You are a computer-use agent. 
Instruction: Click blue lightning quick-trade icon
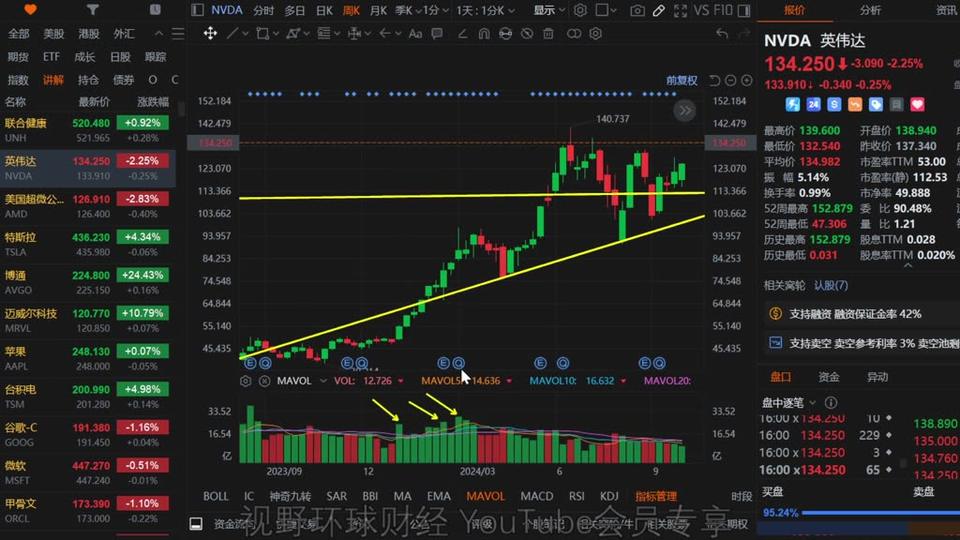point(792,105)
